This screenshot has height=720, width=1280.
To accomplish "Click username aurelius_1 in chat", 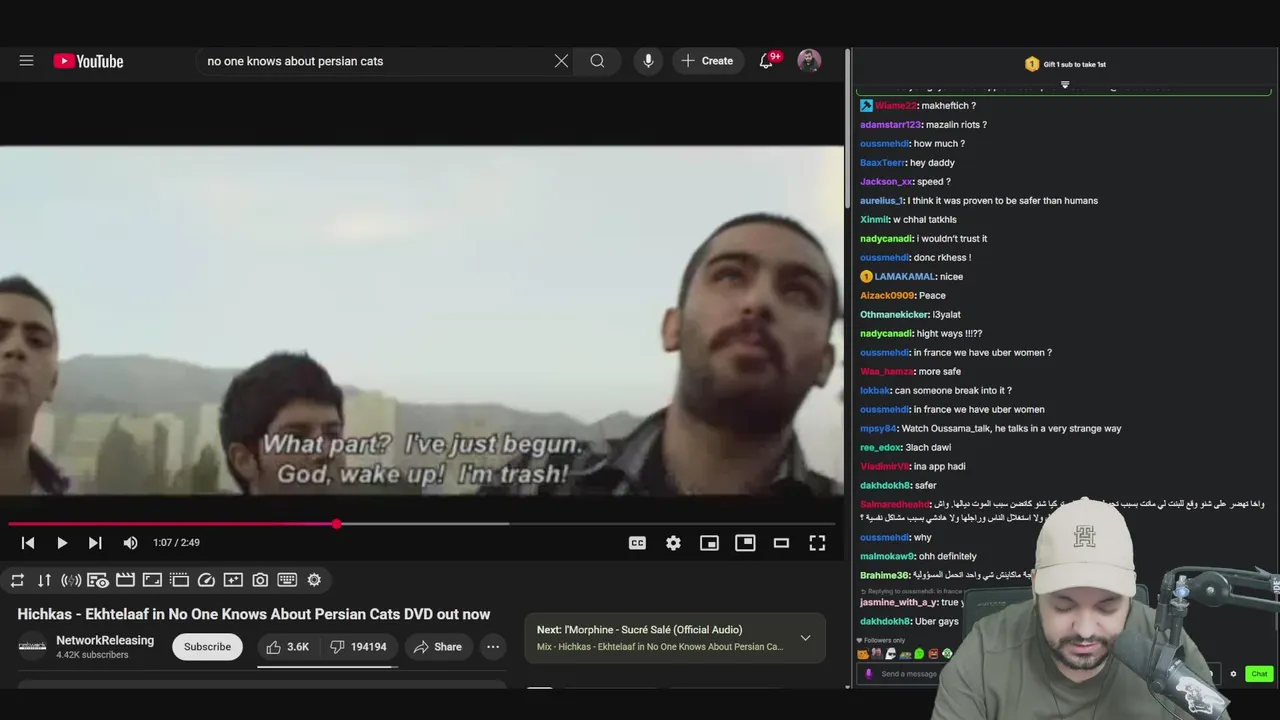I will (x=881, y=201).
